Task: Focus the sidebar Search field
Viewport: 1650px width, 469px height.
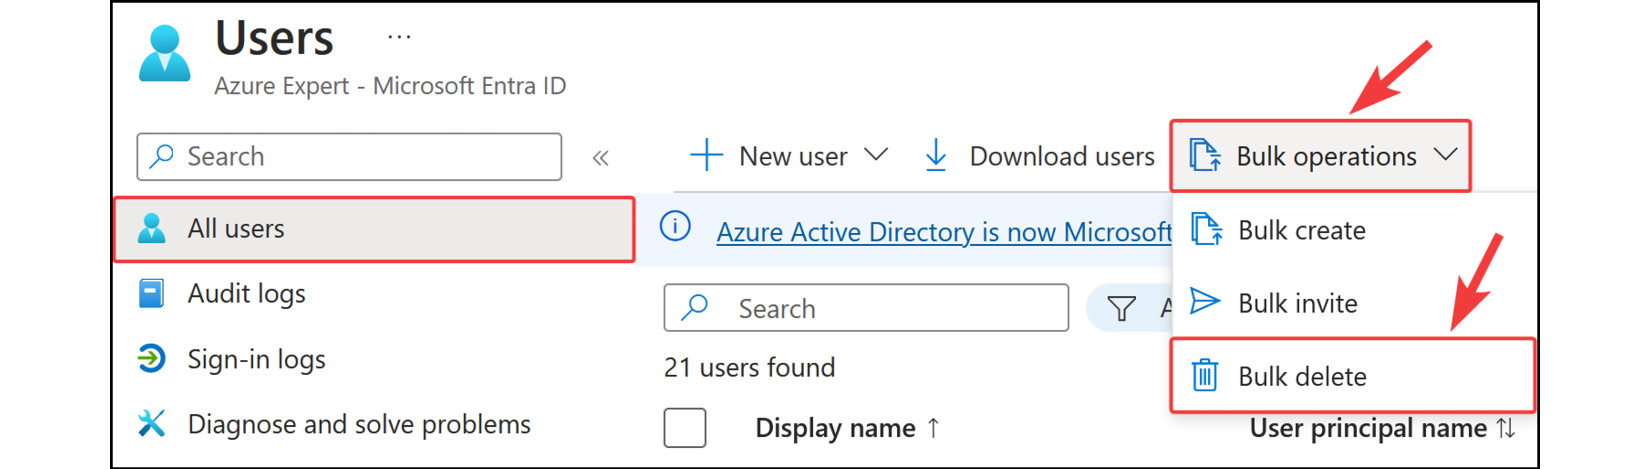Action: pos(349,157)
